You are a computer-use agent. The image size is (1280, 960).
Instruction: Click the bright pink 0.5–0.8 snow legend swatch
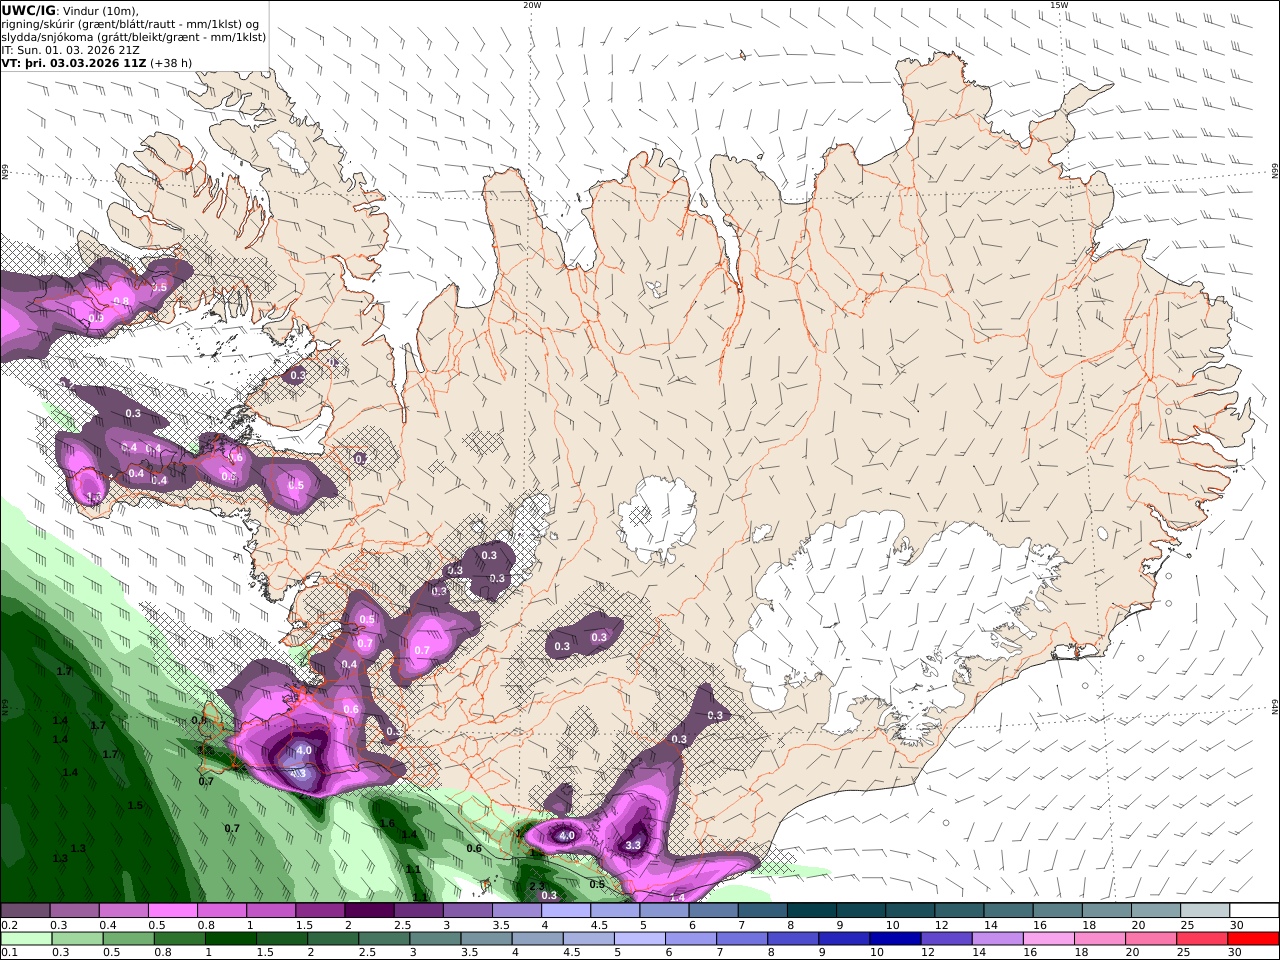point(173,911)
